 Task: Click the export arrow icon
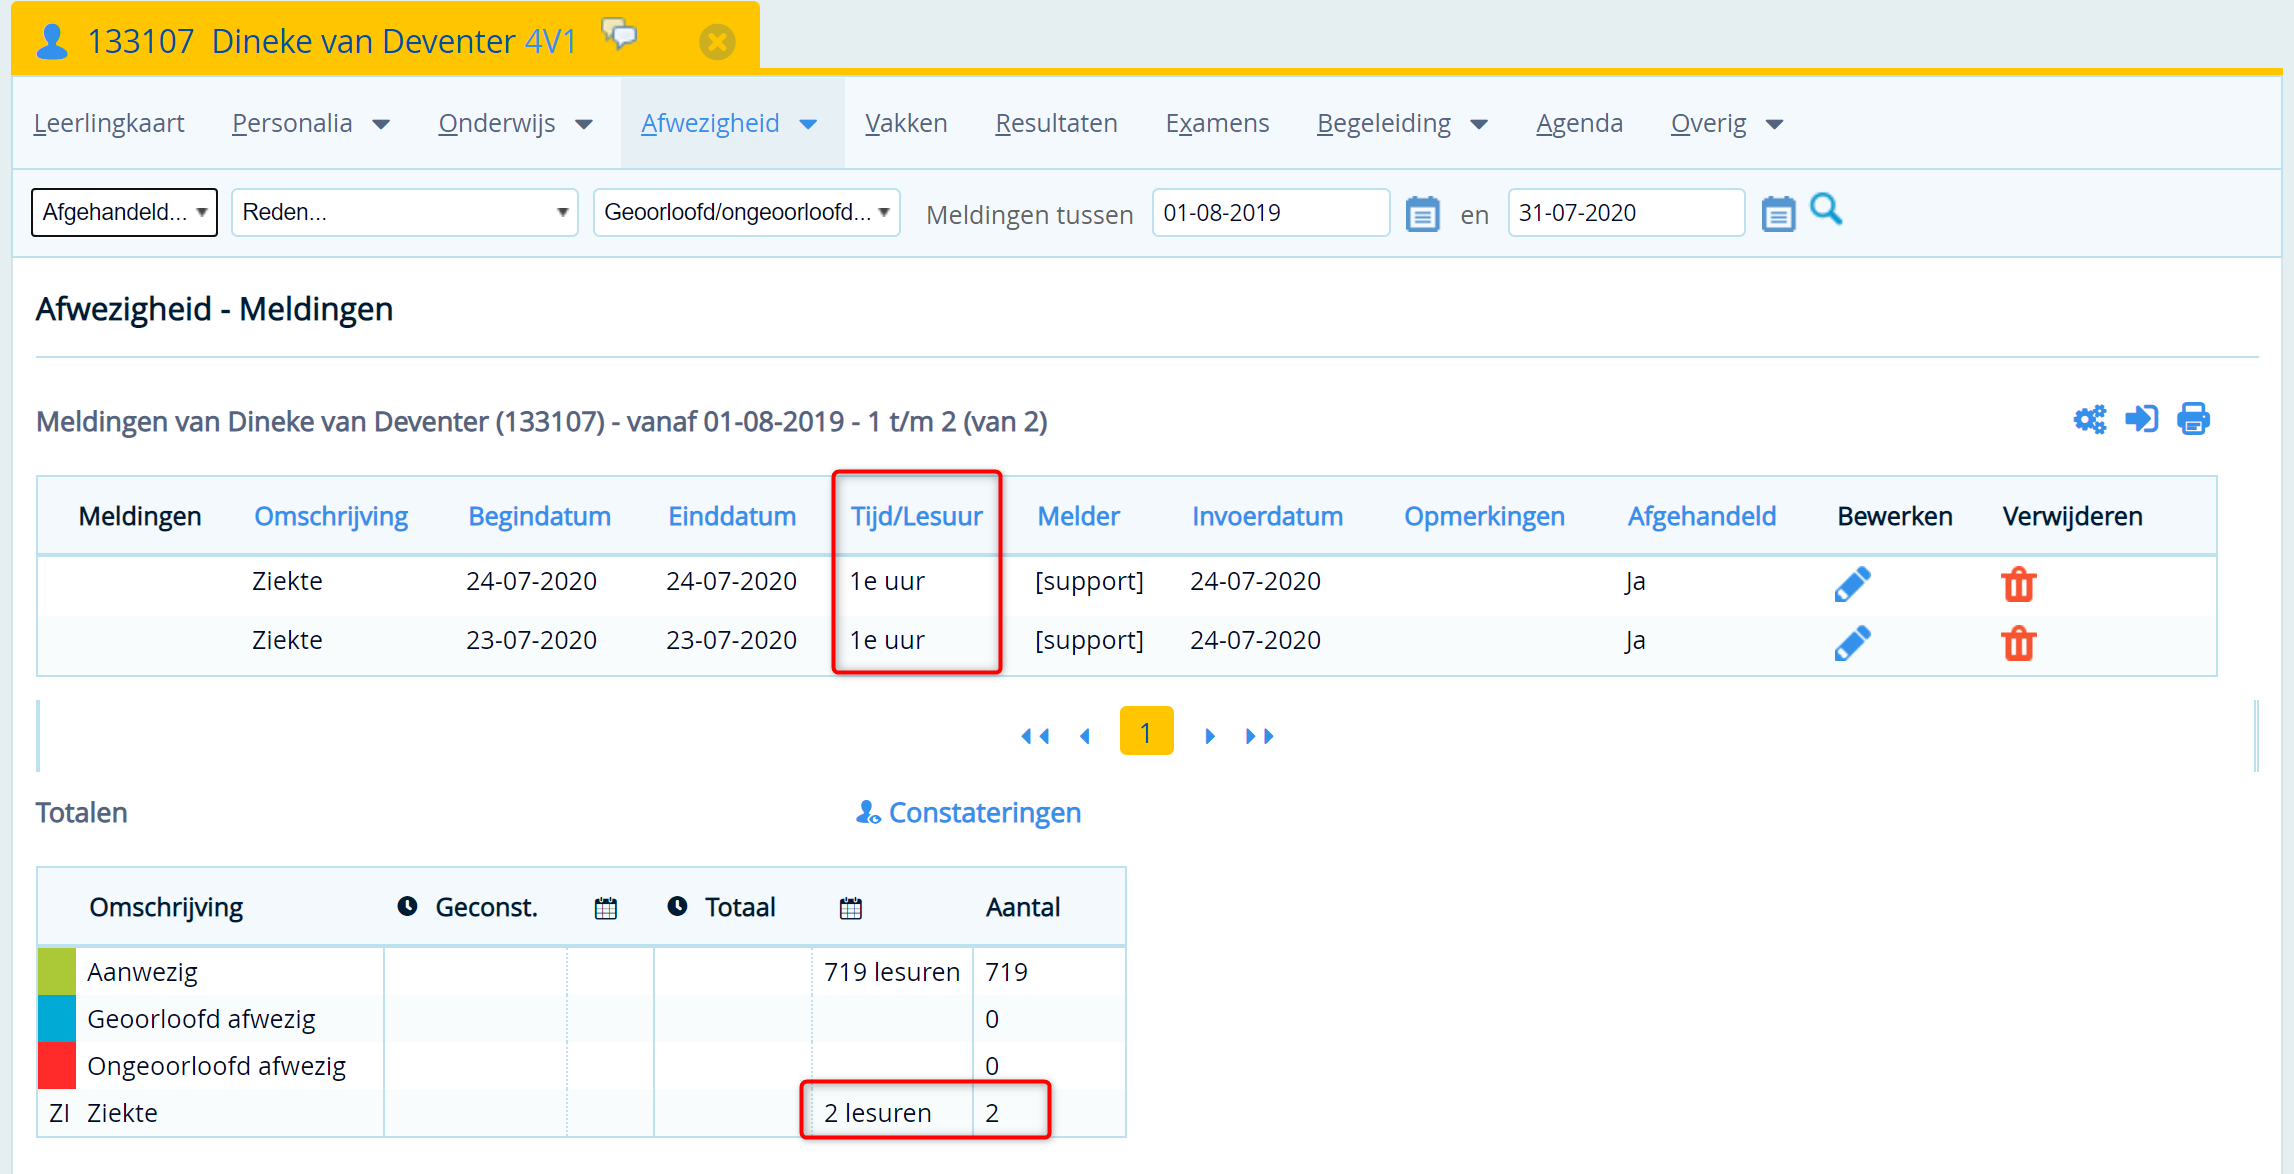2141,419
